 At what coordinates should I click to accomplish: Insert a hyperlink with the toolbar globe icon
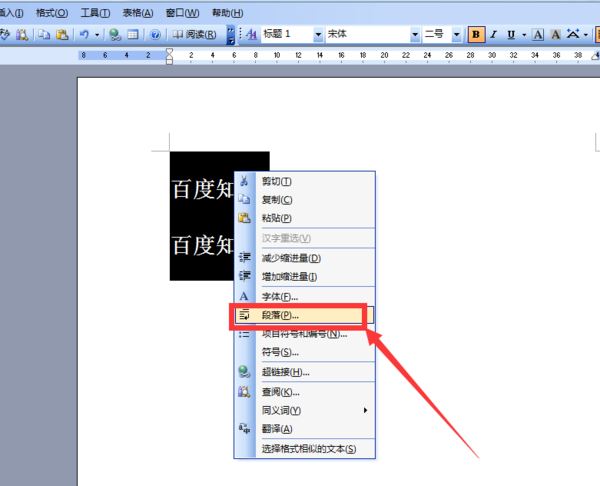(x=114, y=35)
